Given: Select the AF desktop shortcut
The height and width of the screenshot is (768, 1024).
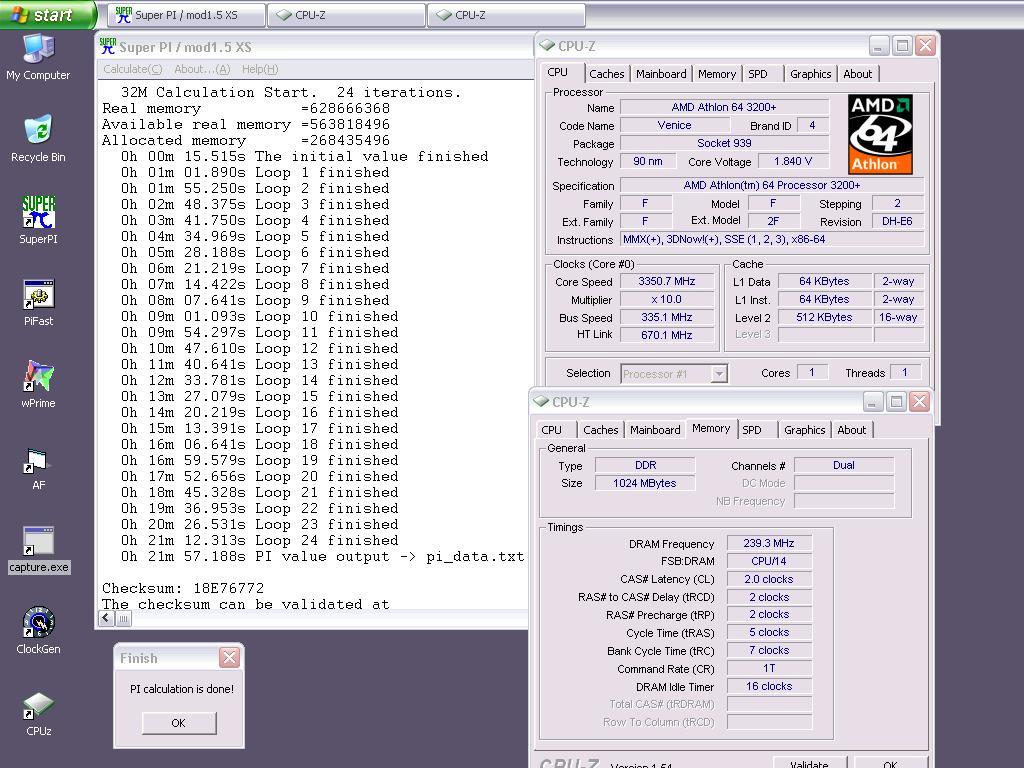Looking at the screenshot, I should (38, 468).
